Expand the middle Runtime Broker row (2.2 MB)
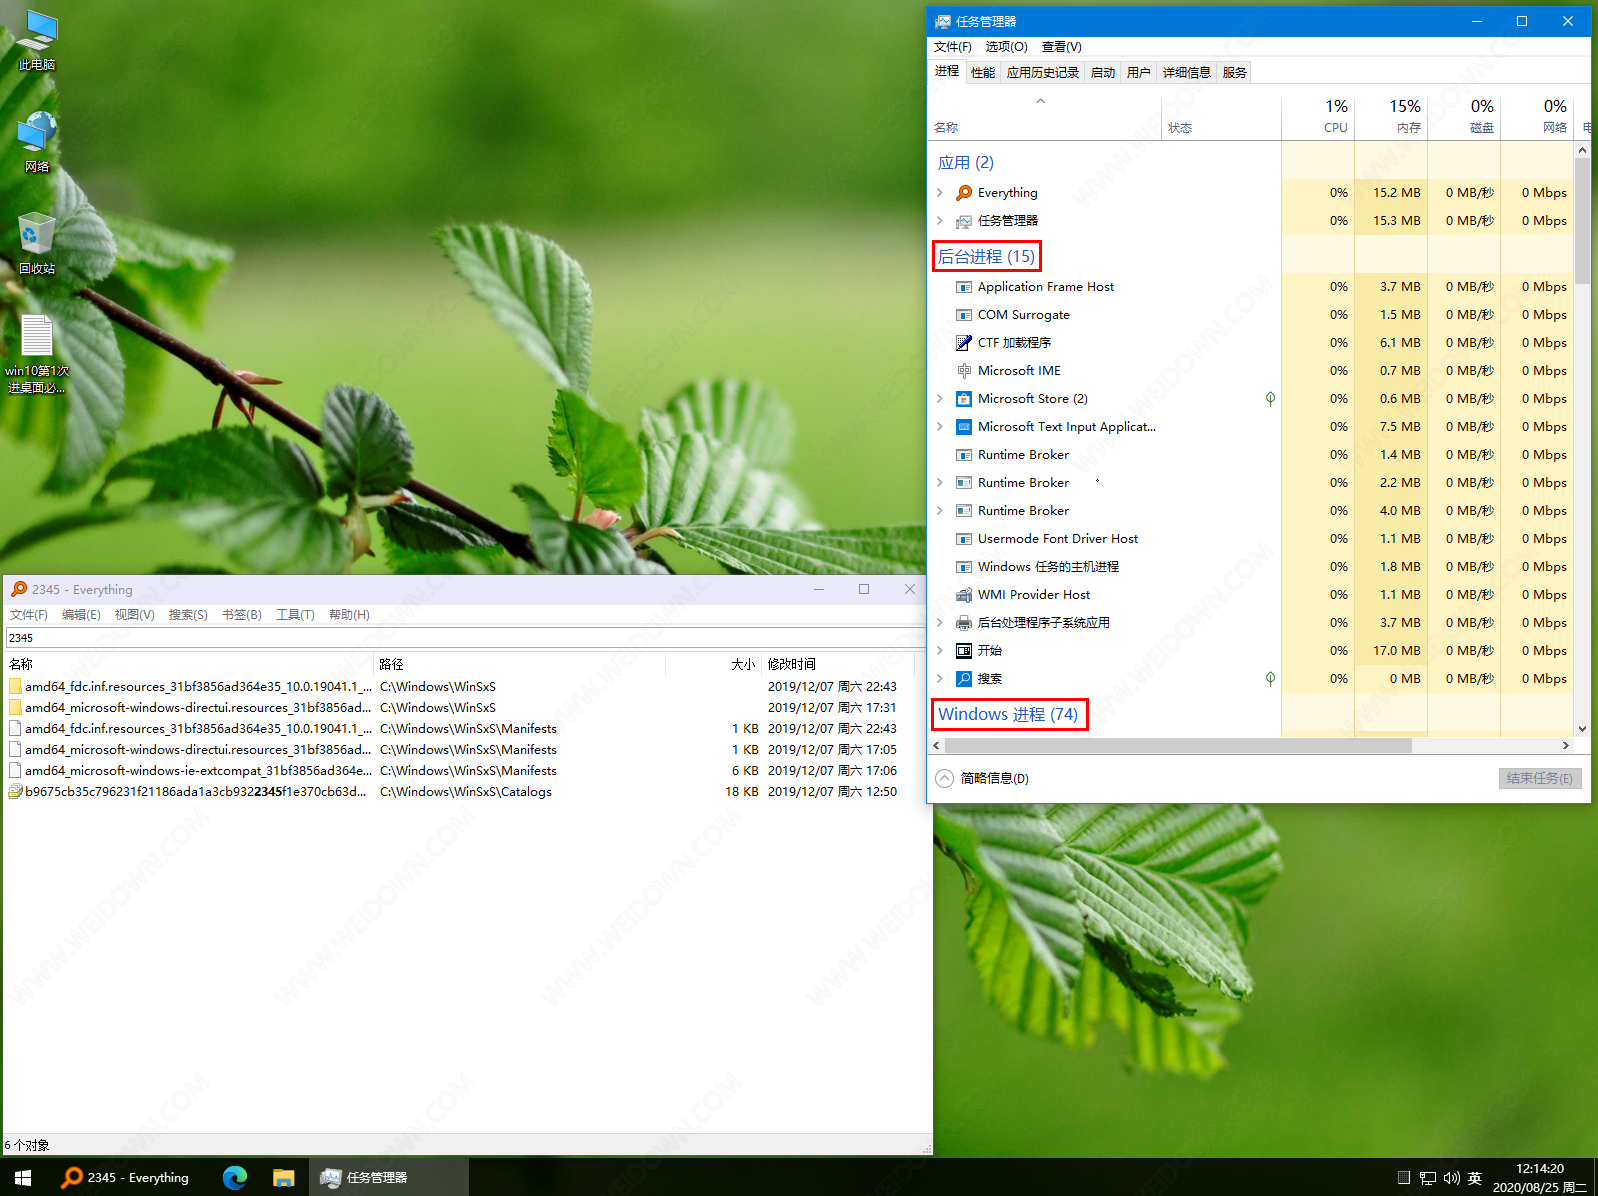This screenshot has height=1196, width=1598. (x=940, y=483)
